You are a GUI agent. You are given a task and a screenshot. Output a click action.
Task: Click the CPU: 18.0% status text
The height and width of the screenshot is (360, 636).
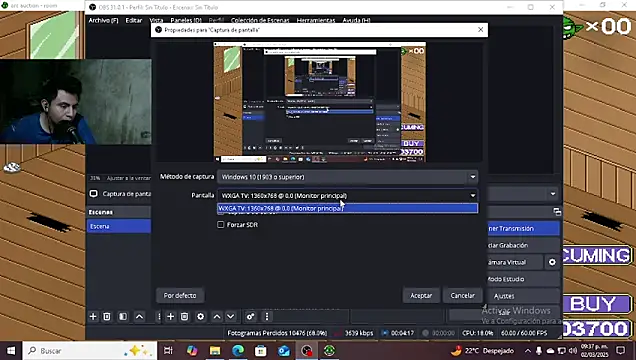[477, 333]
